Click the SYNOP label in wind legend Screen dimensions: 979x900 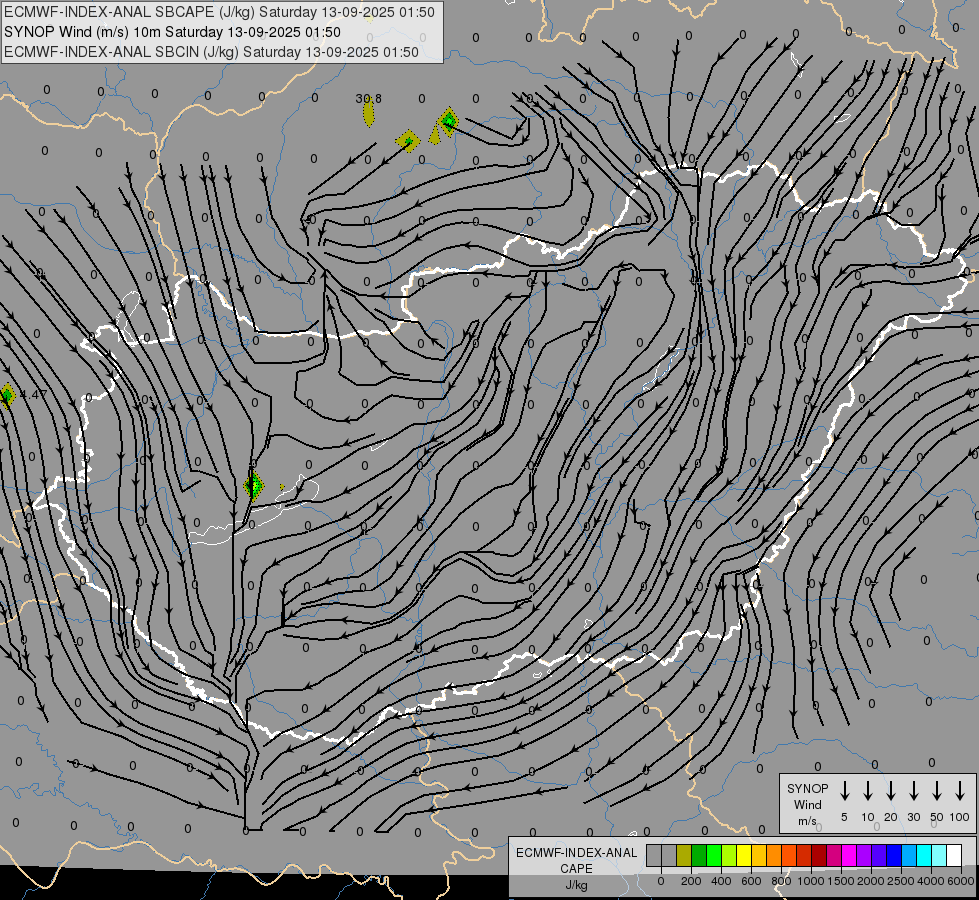click(807, 788)
